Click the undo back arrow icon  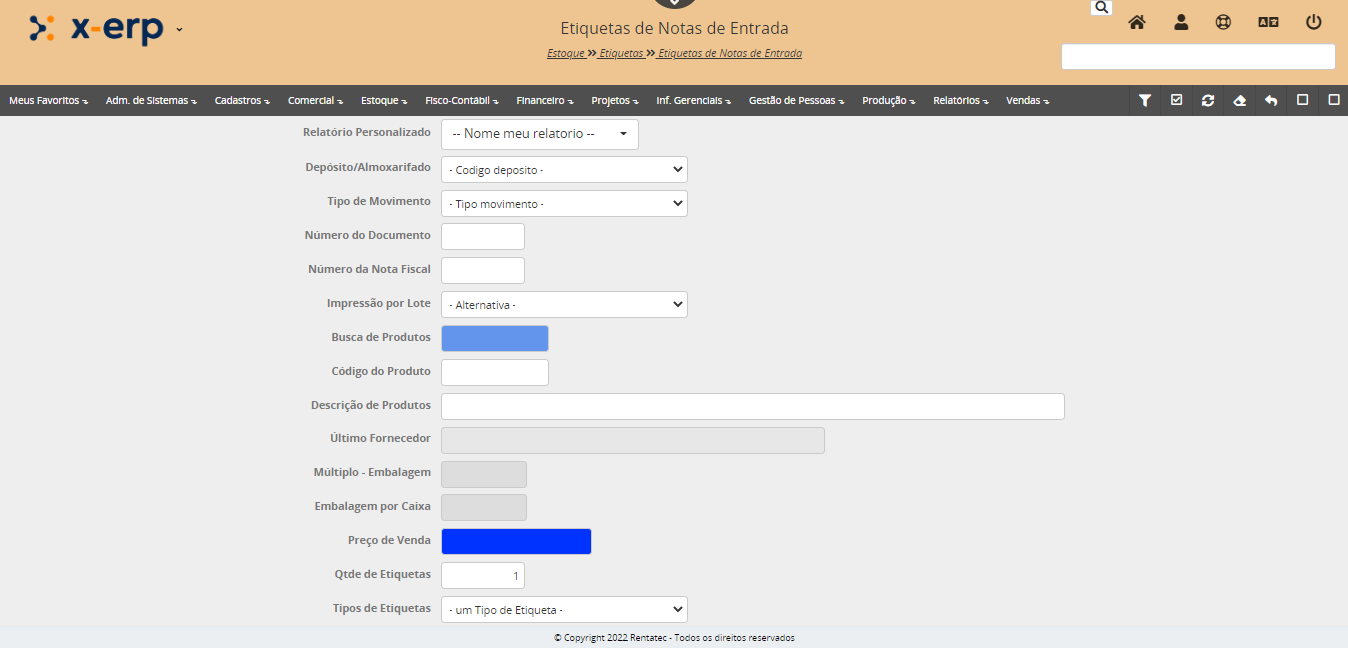(1271, 100)
